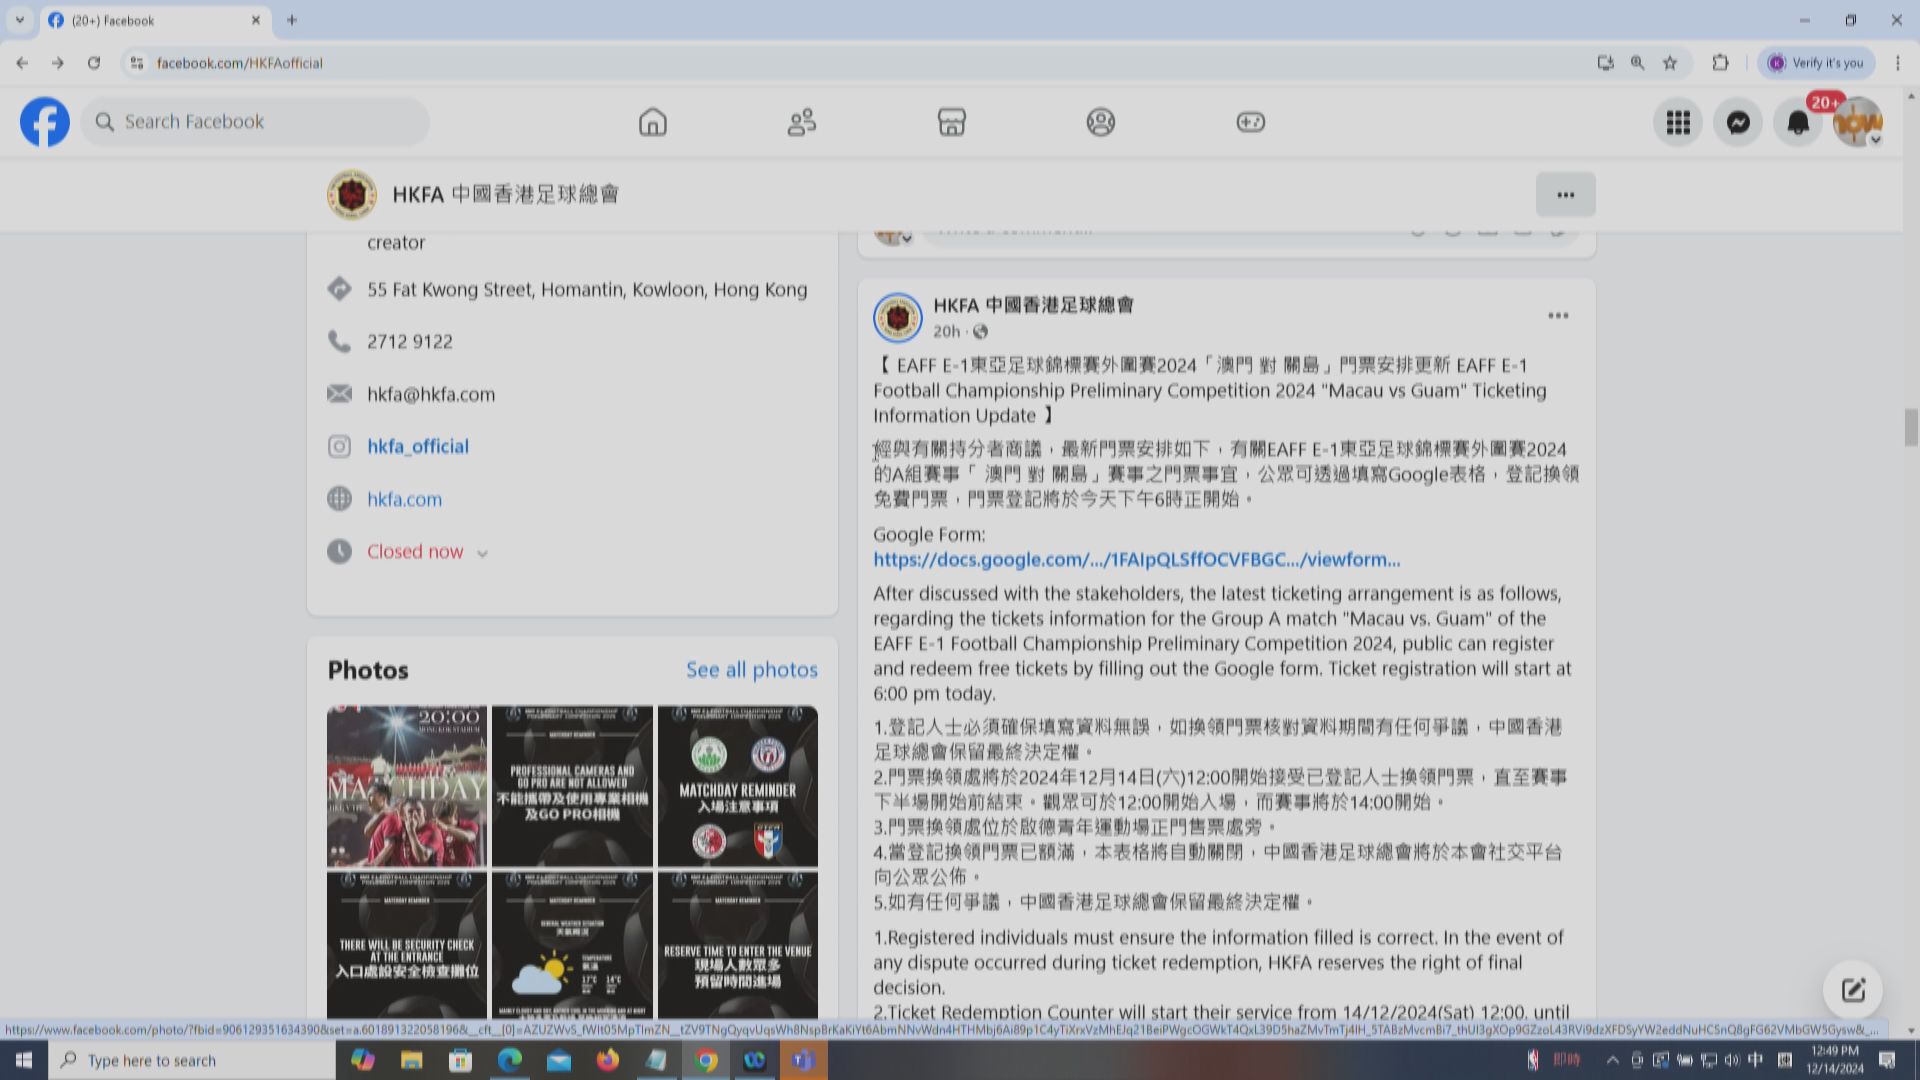
Task: Open the notifications bell icon
Action: [1797, 123]
